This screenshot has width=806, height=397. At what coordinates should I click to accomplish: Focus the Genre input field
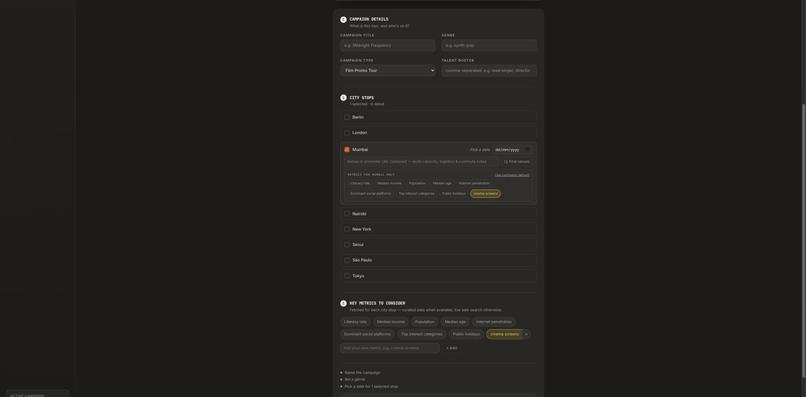[x=489, y=45]
